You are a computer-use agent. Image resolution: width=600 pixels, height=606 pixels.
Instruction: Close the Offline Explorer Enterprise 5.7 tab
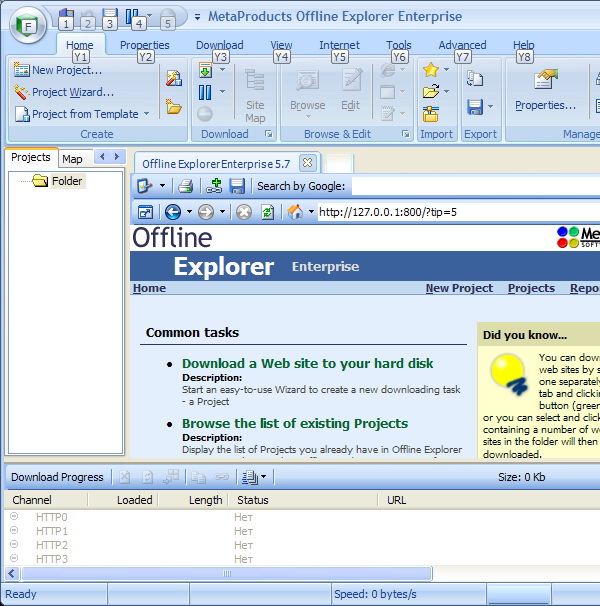(308, 163)
